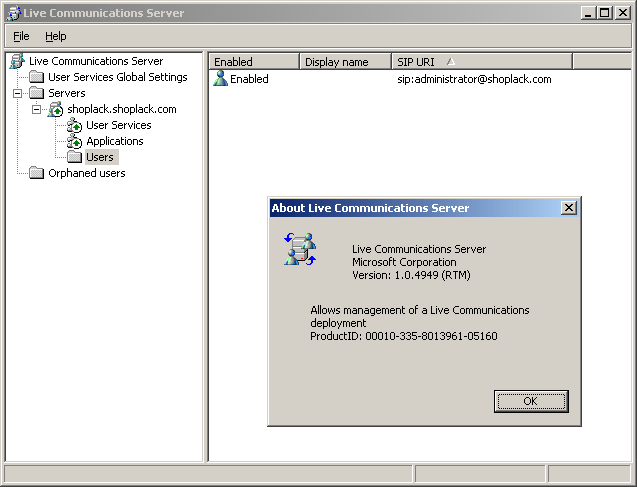Maximize the Live Communications Server window

click(604, 13)
